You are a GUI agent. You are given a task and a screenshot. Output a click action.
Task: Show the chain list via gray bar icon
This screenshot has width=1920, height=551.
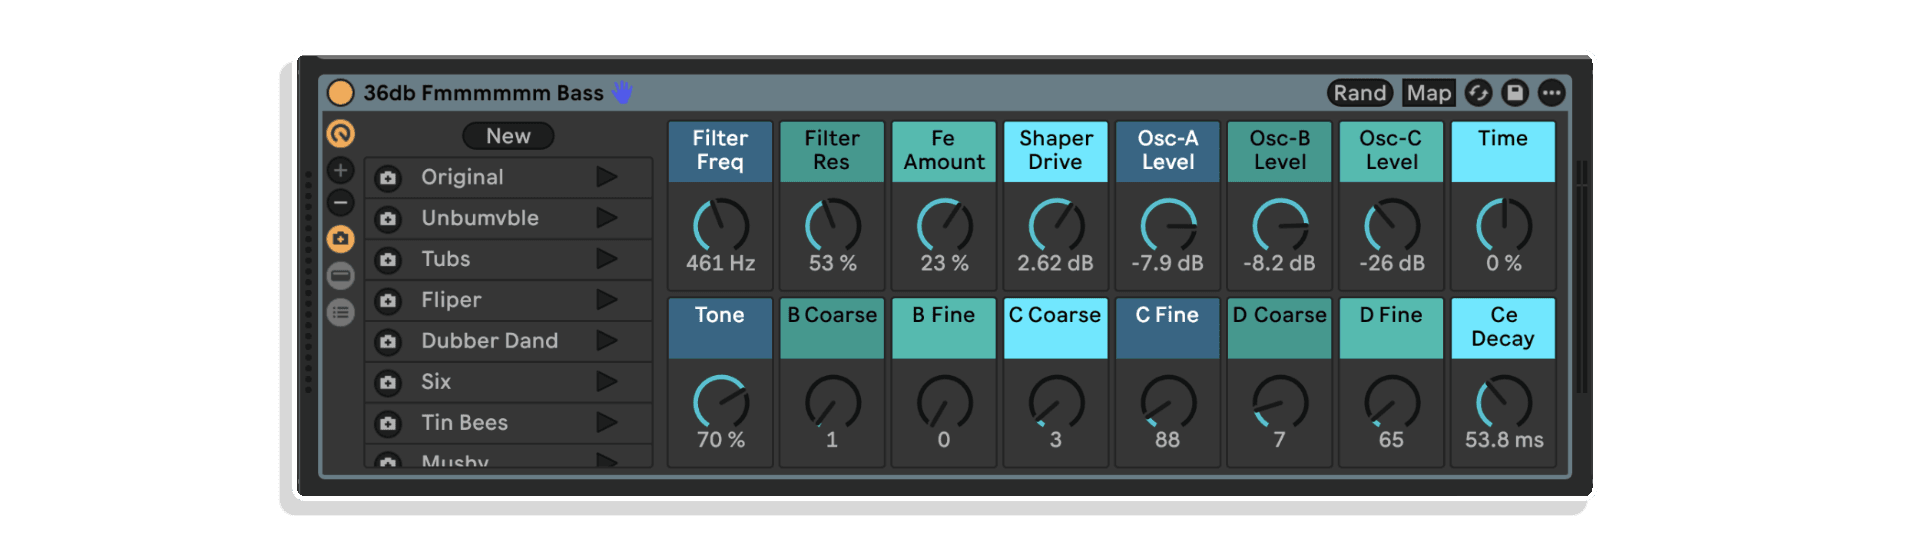[x=341, y=276]
